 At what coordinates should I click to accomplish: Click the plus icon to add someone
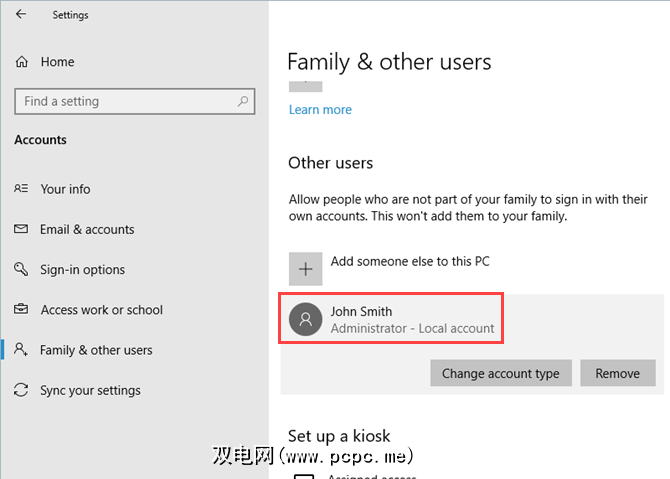click(x=305, y=268)
